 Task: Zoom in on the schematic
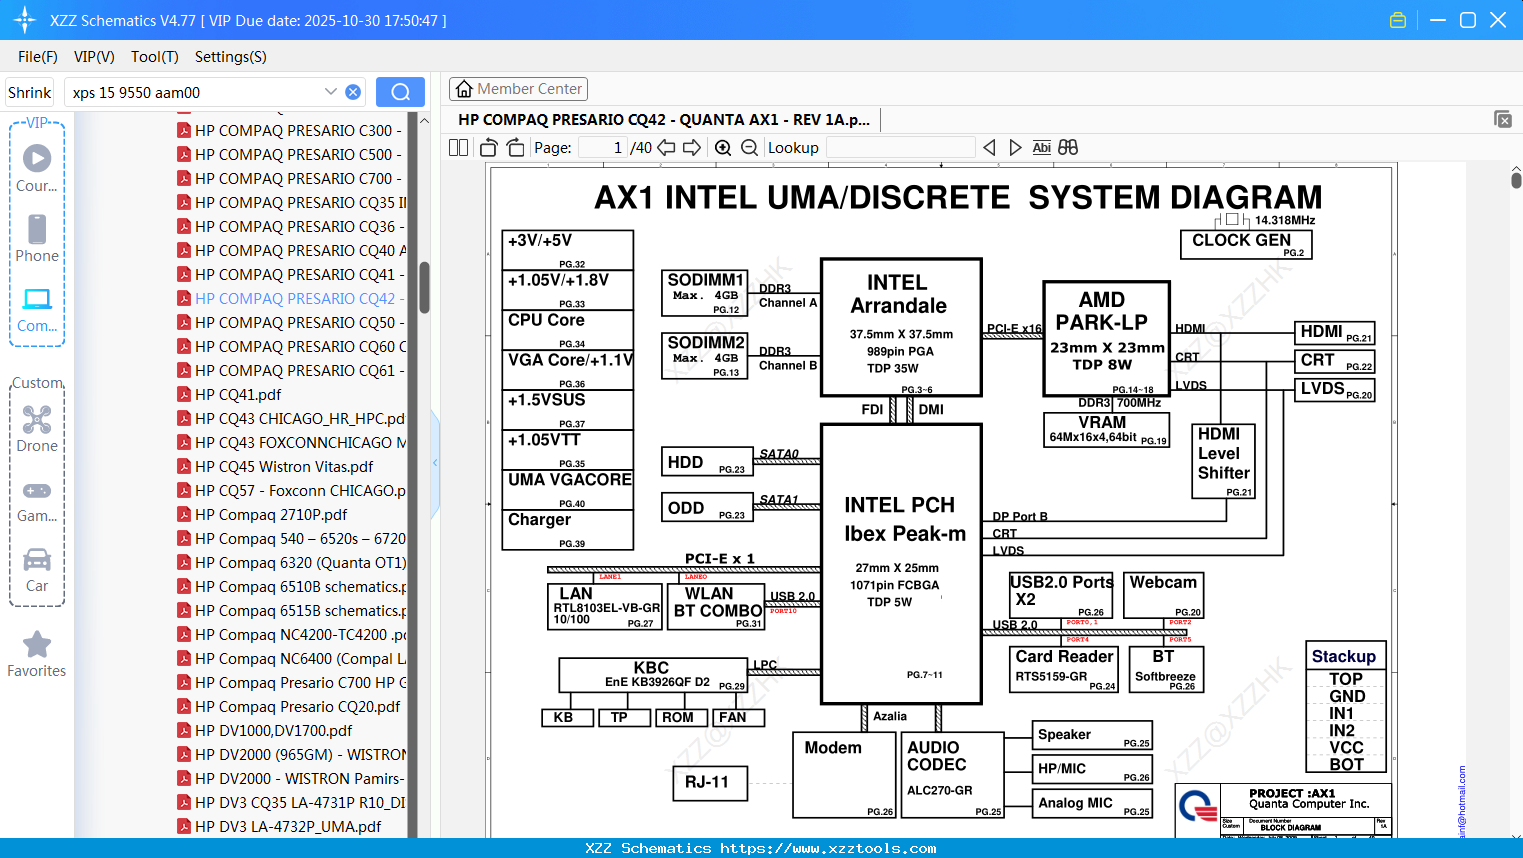pos(723,148)
